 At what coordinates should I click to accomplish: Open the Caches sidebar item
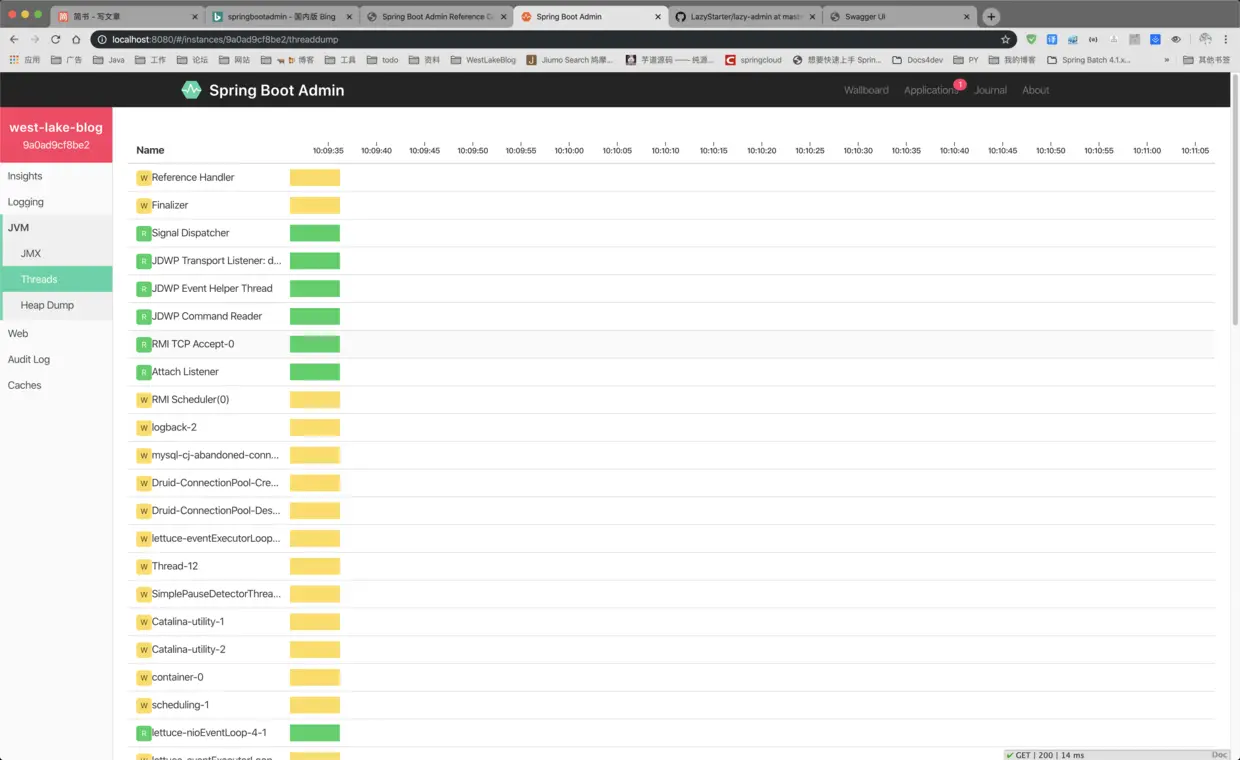pos(57,386)
